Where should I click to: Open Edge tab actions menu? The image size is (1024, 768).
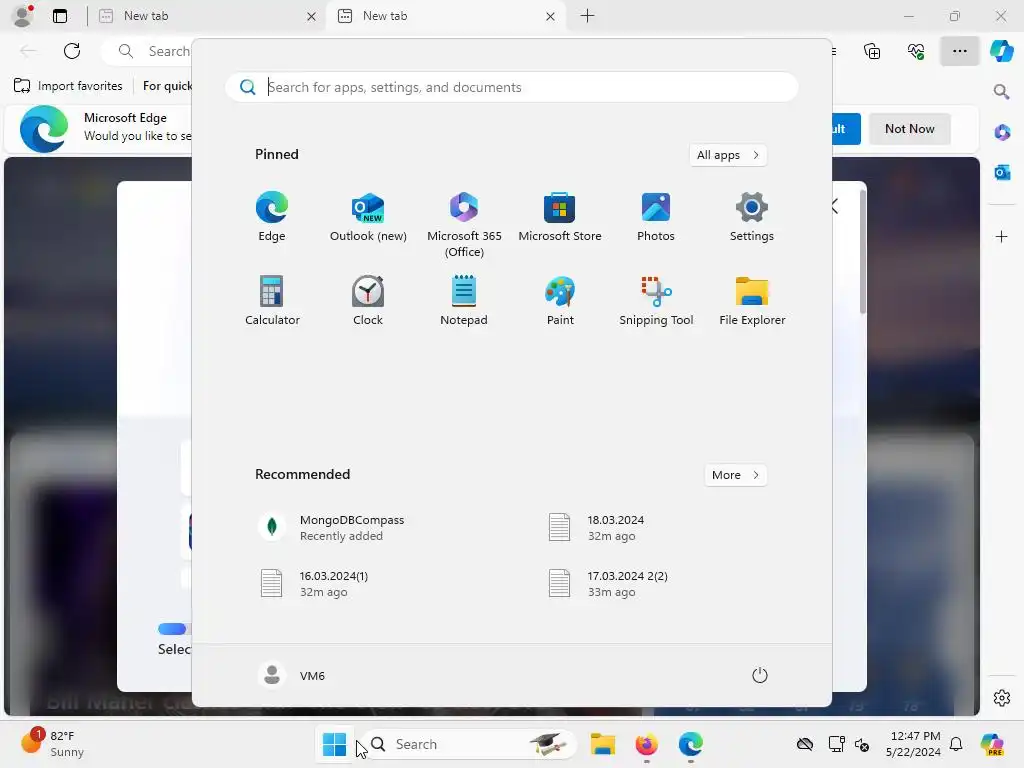tap(60, 16)
